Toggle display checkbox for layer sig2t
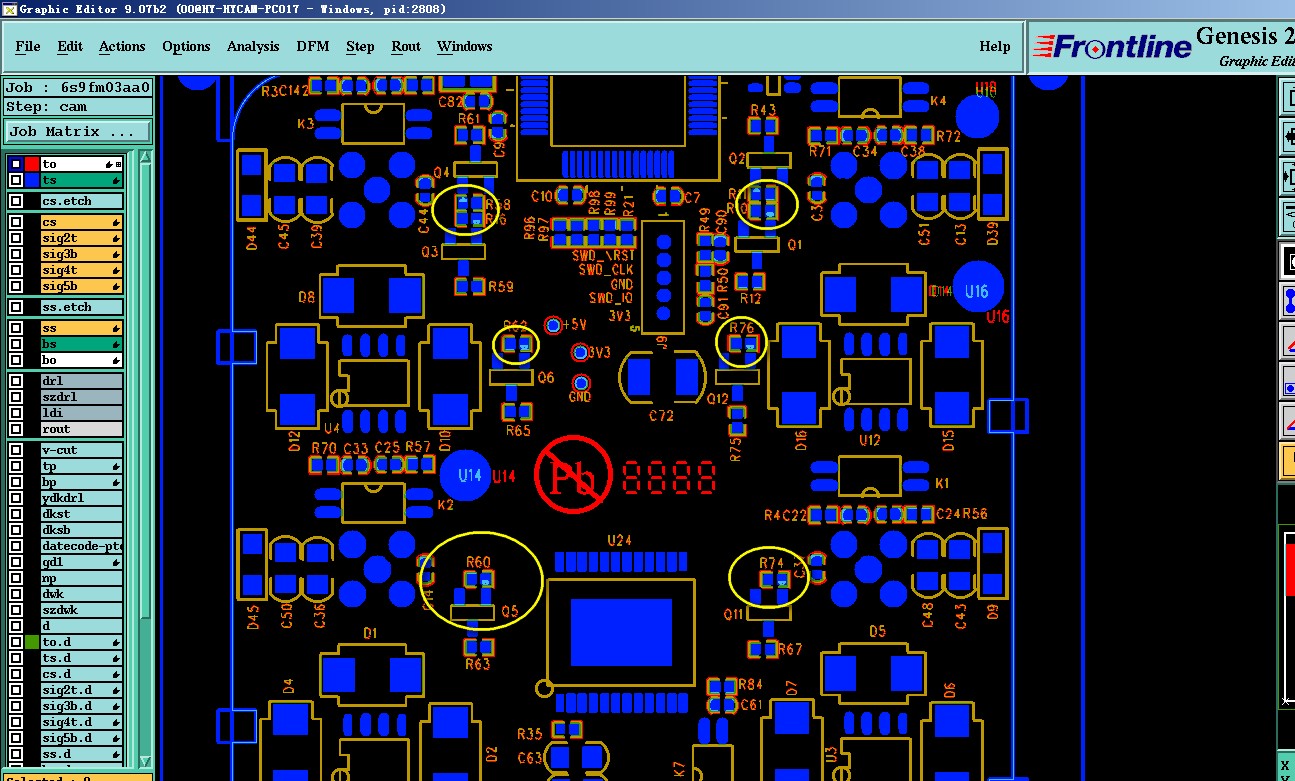Viewport: 1295px width, 781px height. pos(16,238)
